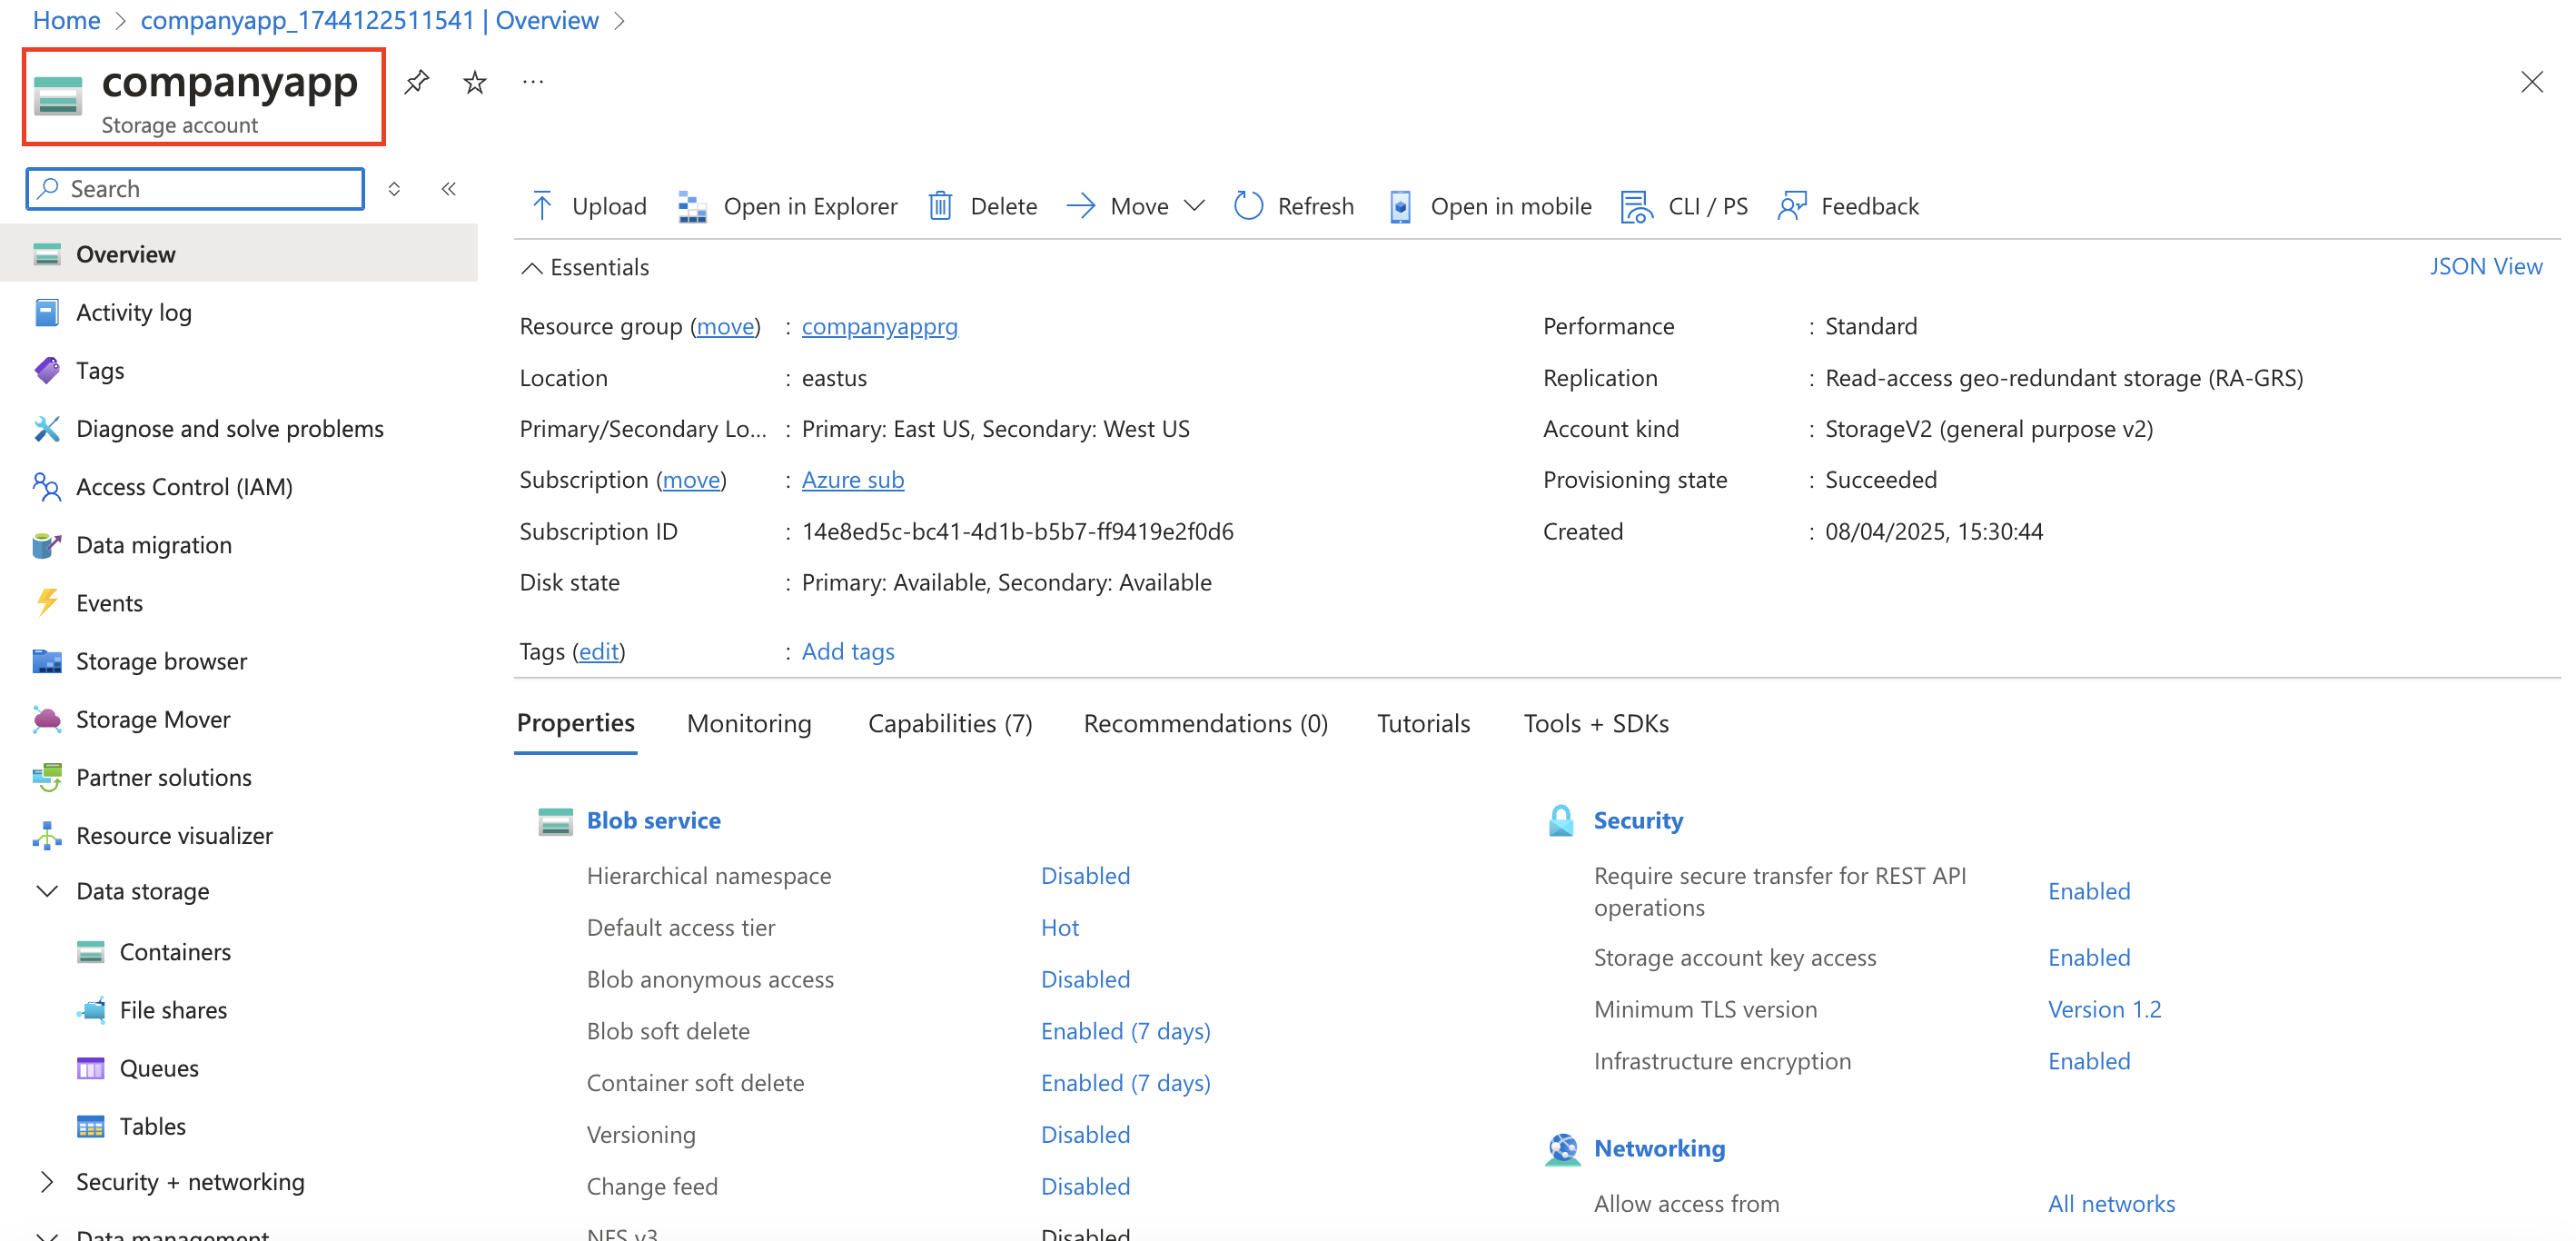Open Resource visualizer icon
The height and width of the screenshot is (1241, 2576).
pyautogui.click(x=47, y=834)
